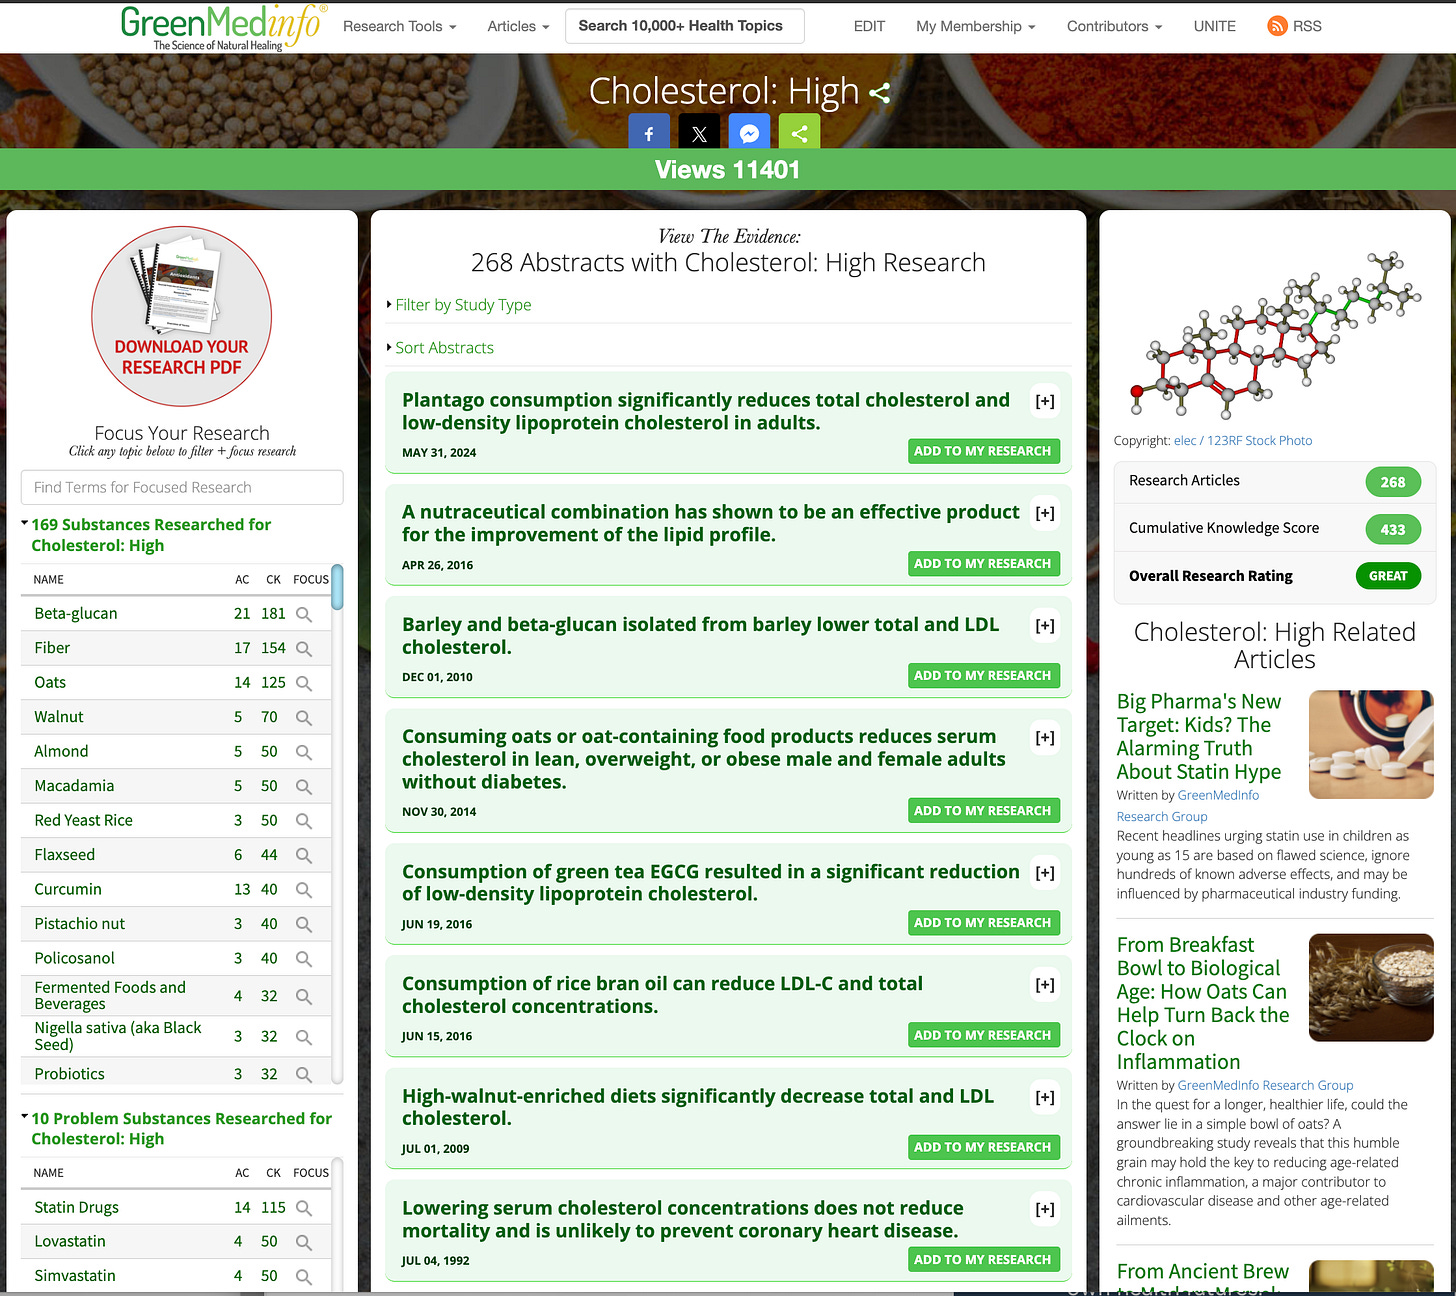This screenshot has height=1296, width=1456.
Task: Focus research on Almond magnifier icon
Action: (x=304, y=753)
